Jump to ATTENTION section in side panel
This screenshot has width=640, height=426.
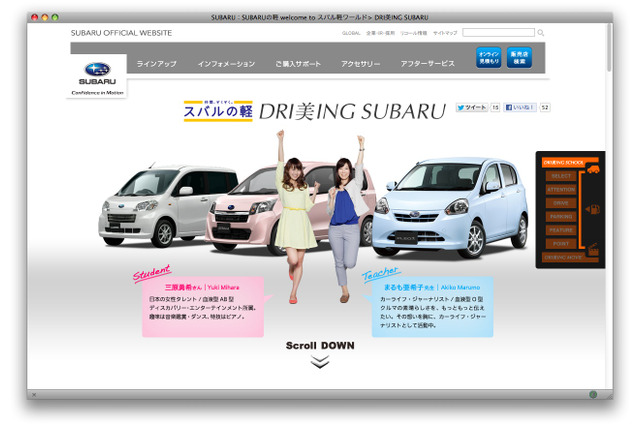[x=561, y=189]
